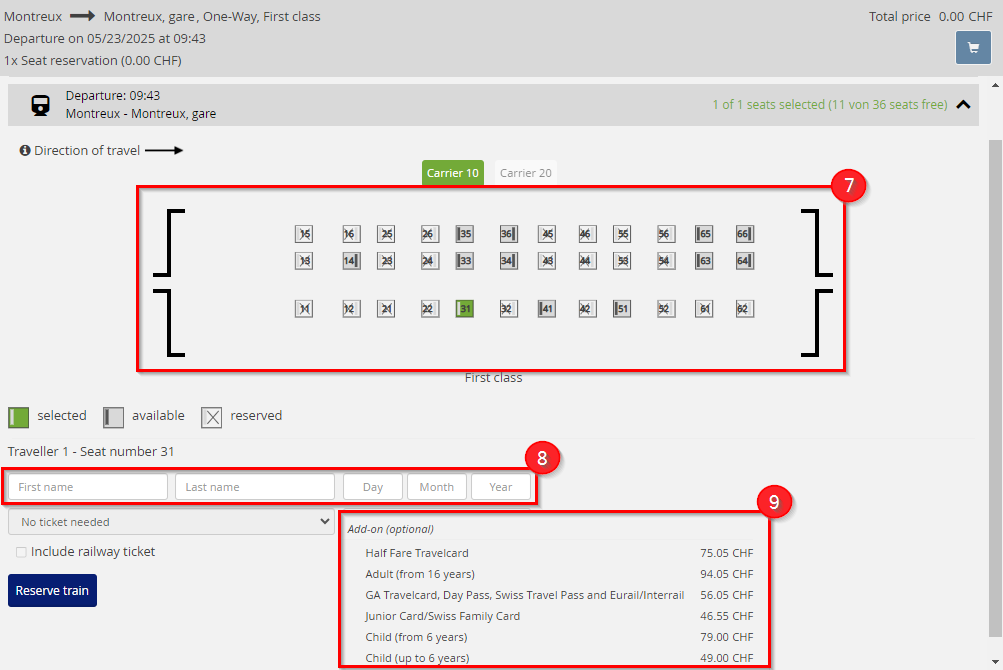Pick available seat 34
Viewport: 1003px width, 670px height.
[x=509, y=260]
